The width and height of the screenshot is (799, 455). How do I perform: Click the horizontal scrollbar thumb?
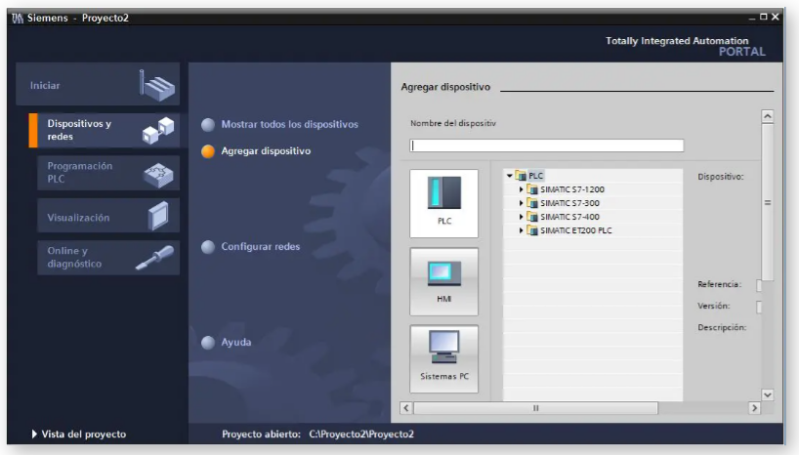pyautogui.click(x=536, y=408)
